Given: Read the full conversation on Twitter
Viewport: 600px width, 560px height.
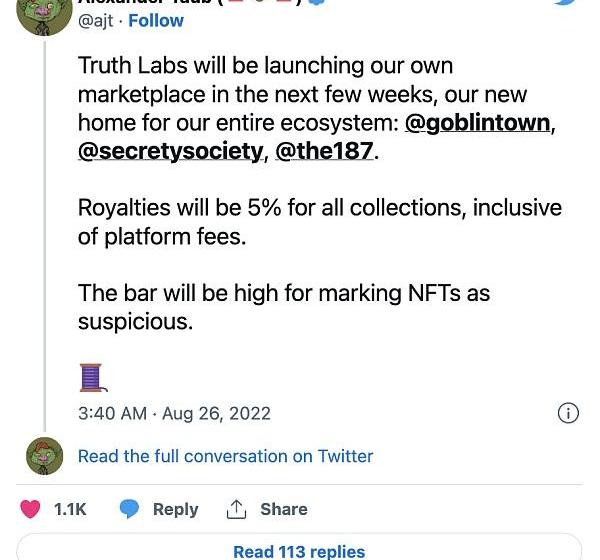Looking at the screenshot, I should (225, 456).
